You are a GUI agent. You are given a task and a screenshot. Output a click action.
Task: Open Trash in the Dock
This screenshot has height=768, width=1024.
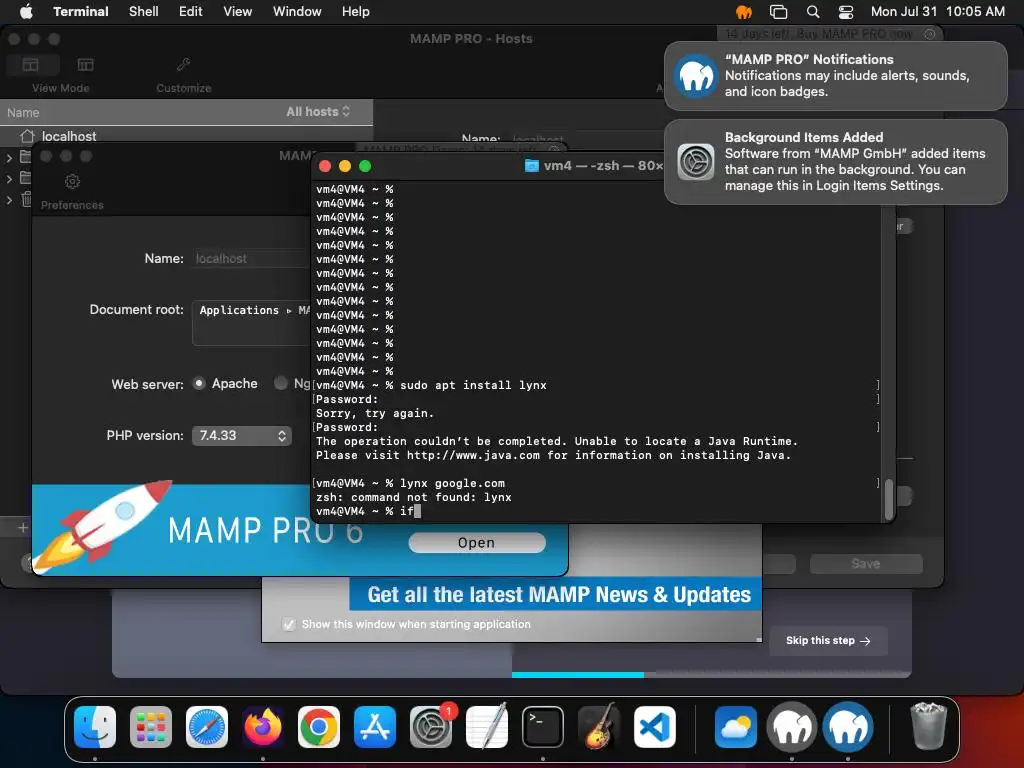[x=929, y=727]
